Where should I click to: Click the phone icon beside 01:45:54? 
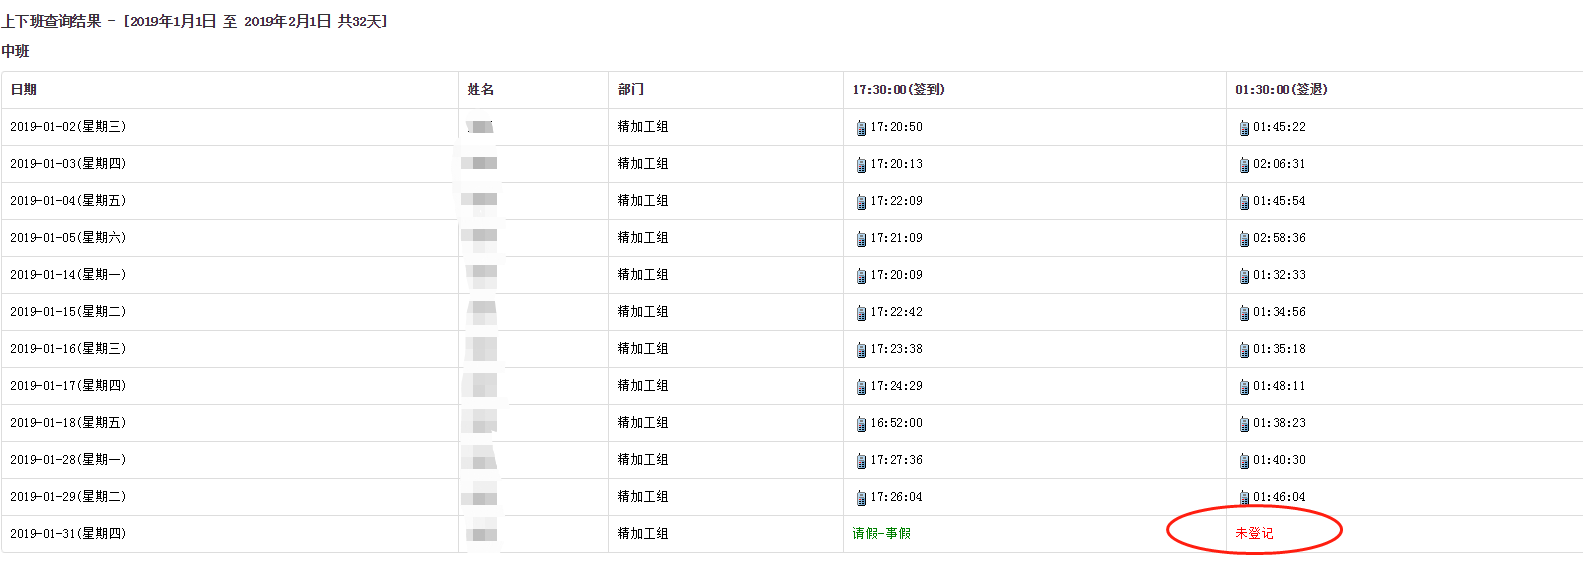click(x=1244, y=202)
